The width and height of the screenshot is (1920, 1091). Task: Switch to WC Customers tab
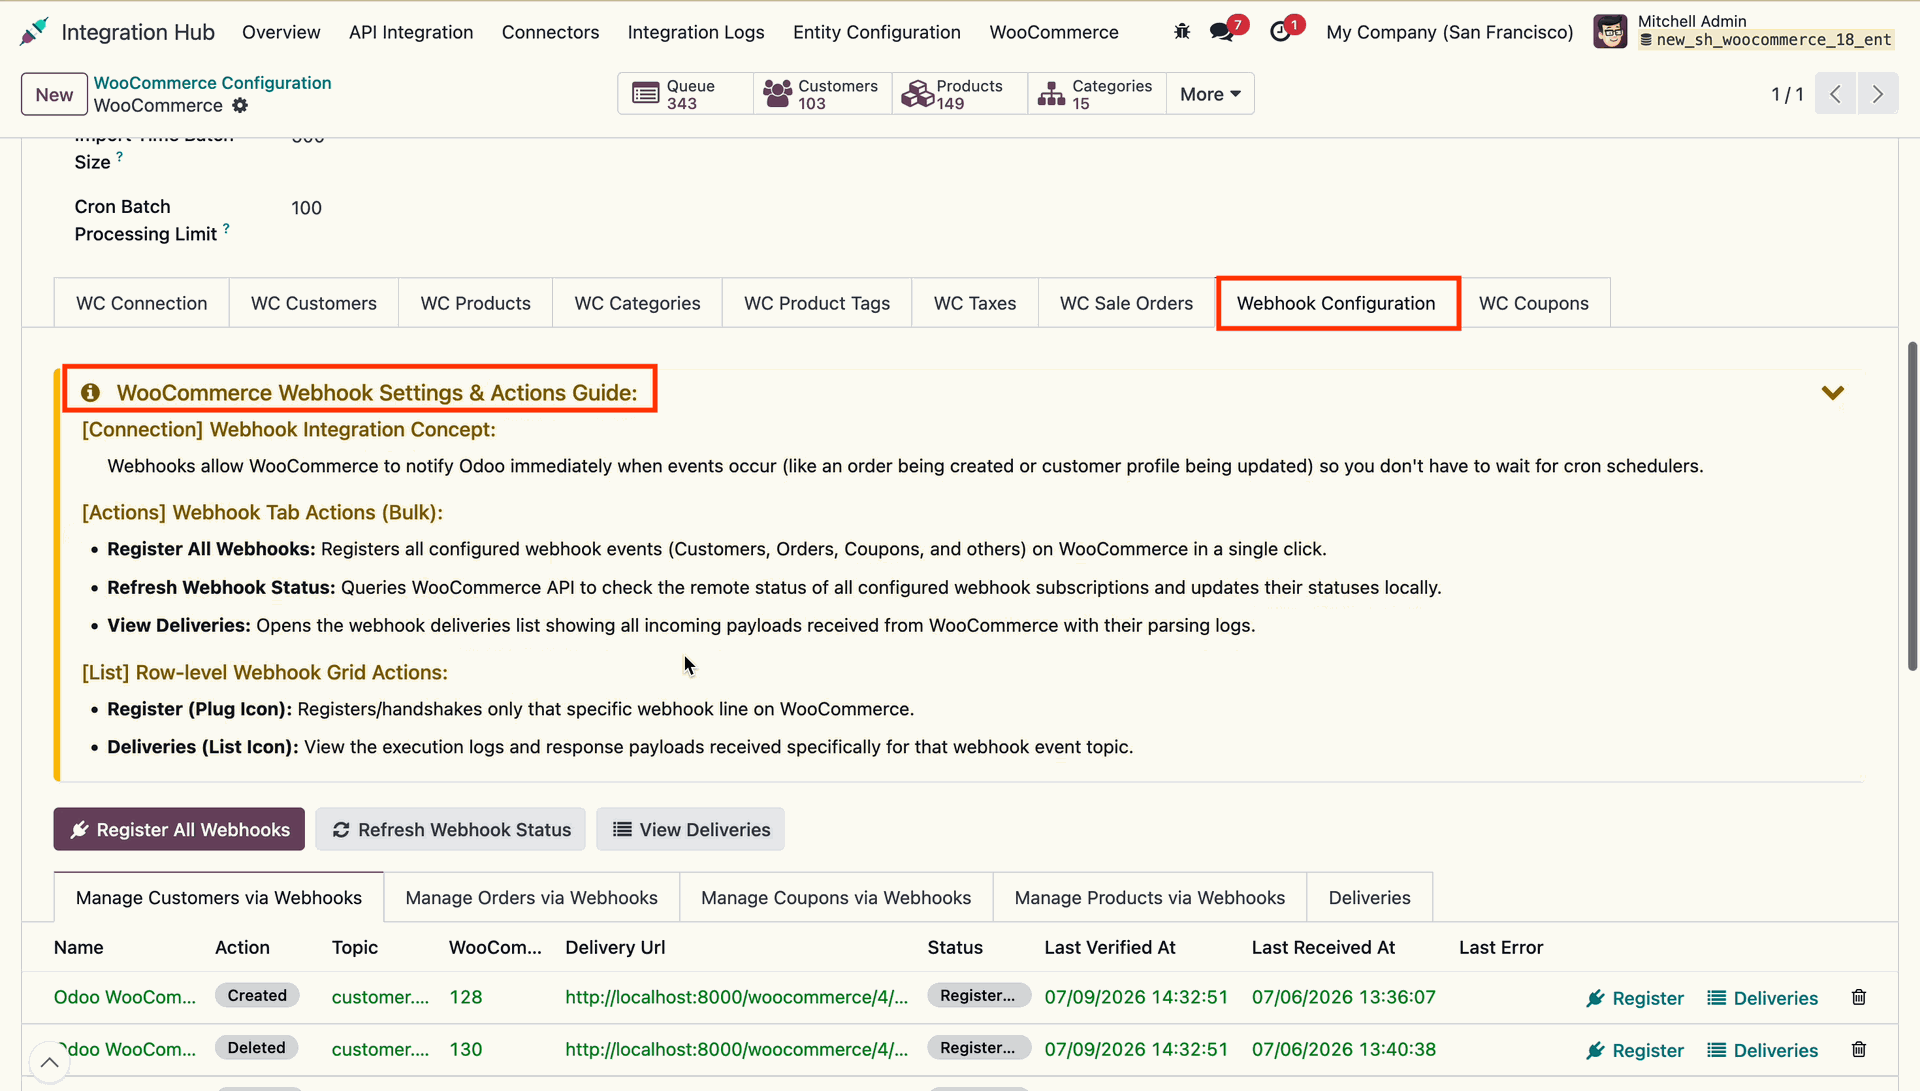tap(313, 303)
